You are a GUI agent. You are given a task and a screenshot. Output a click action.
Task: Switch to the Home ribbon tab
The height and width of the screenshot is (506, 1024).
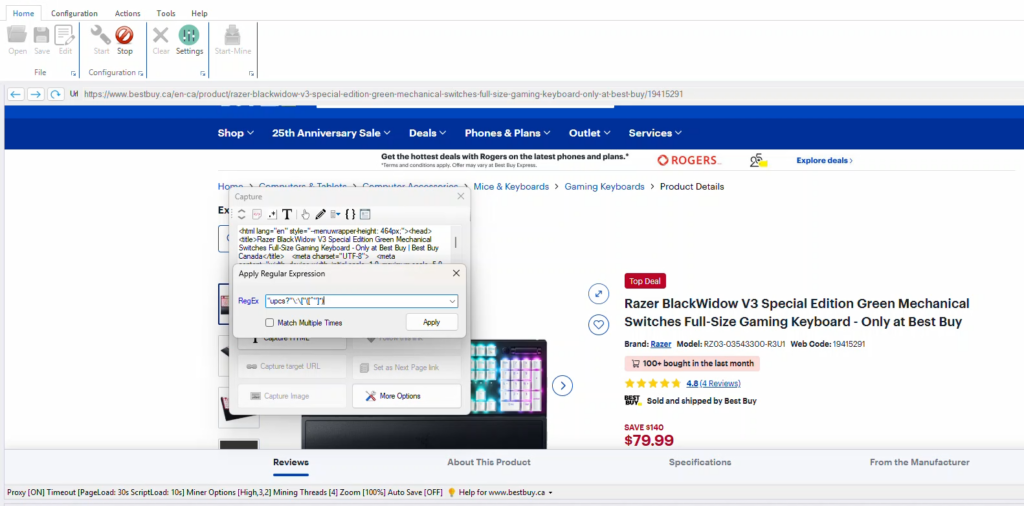(24, 13)
